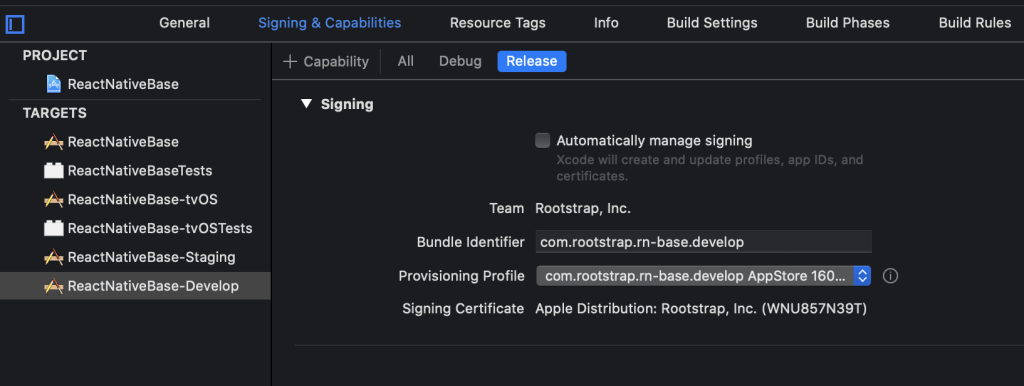This screenshot has width=1024, height=386.
Task: Enable Automatically manage signing checkbox
Action: tap(542, 140)
